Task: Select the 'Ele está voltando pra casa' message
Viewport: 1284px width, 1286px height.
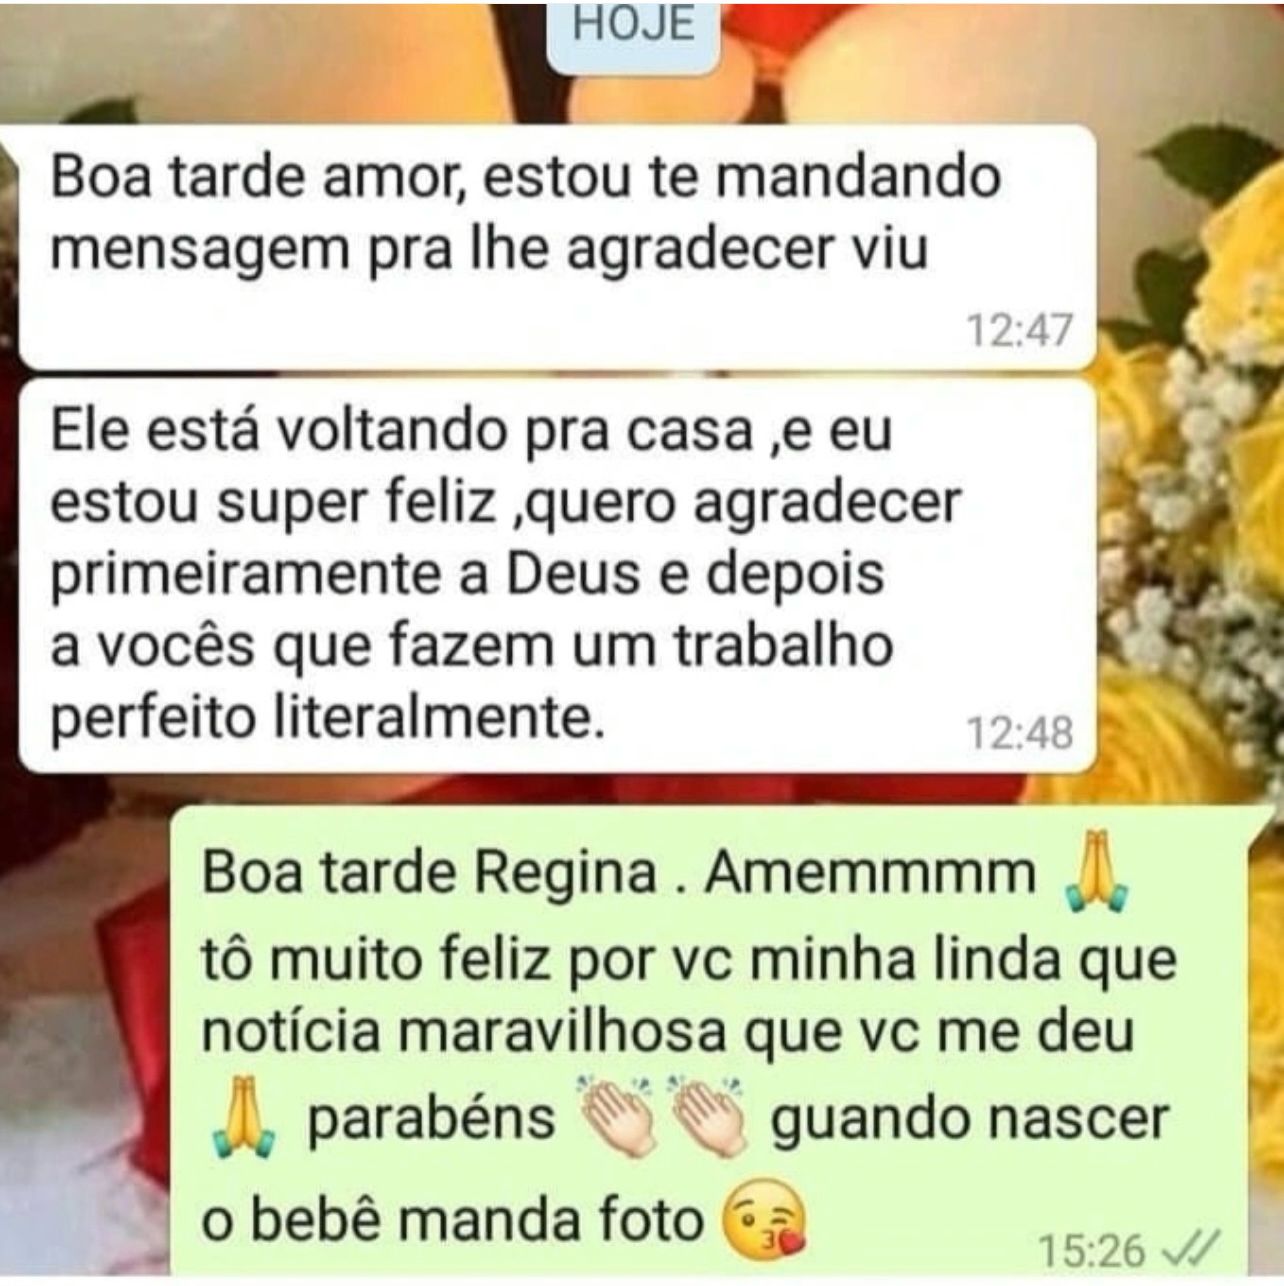Action: pyautogui.click(x=556, y=576)
